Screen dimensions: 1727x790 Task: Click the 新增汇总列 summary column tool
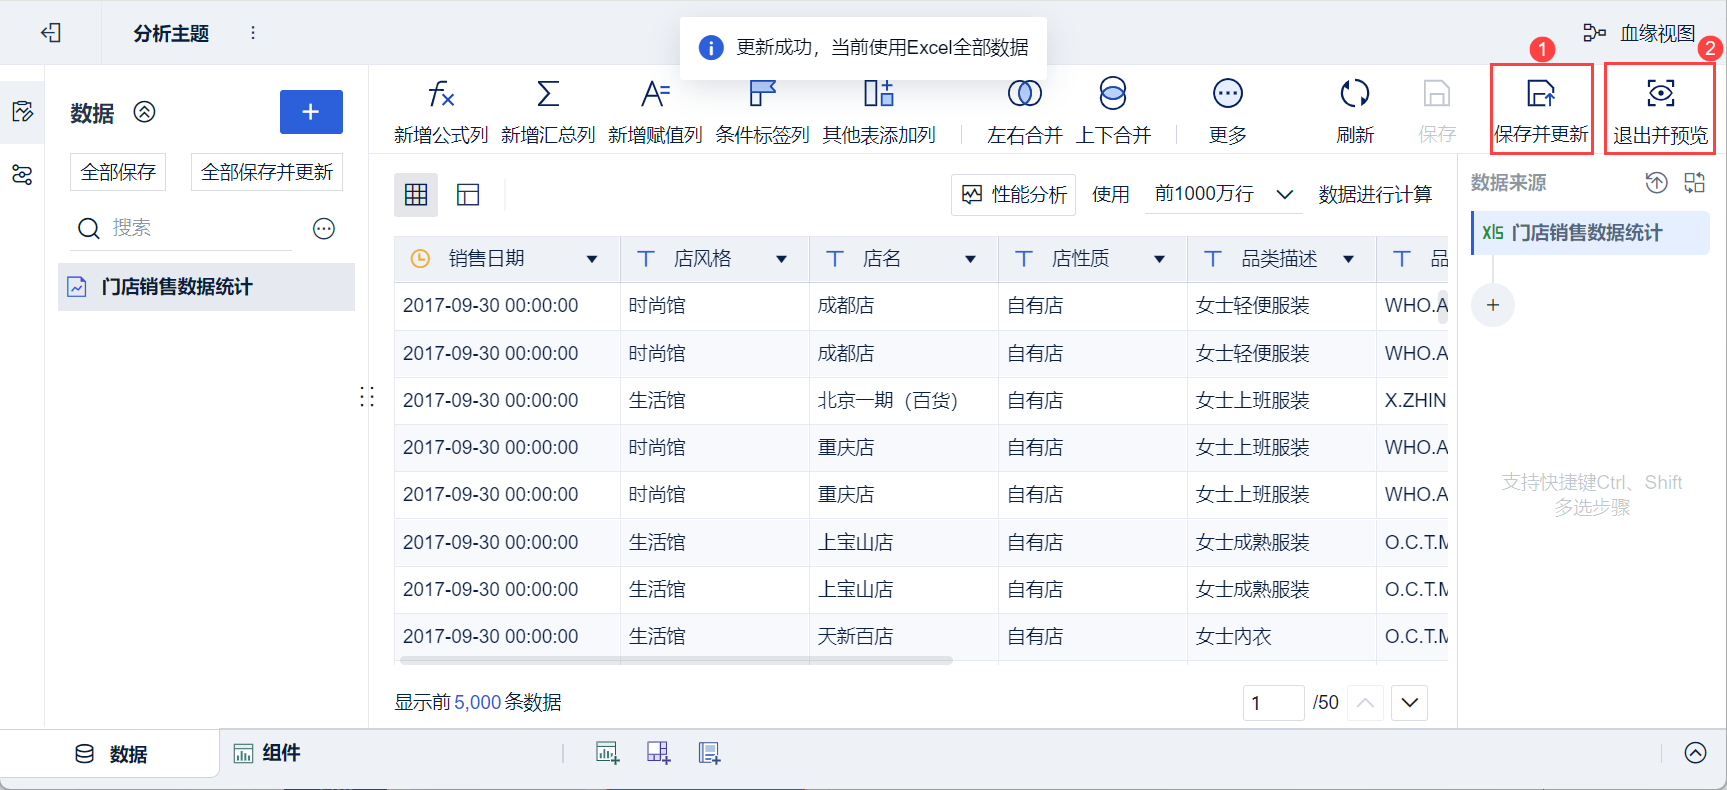pos(548,112)
